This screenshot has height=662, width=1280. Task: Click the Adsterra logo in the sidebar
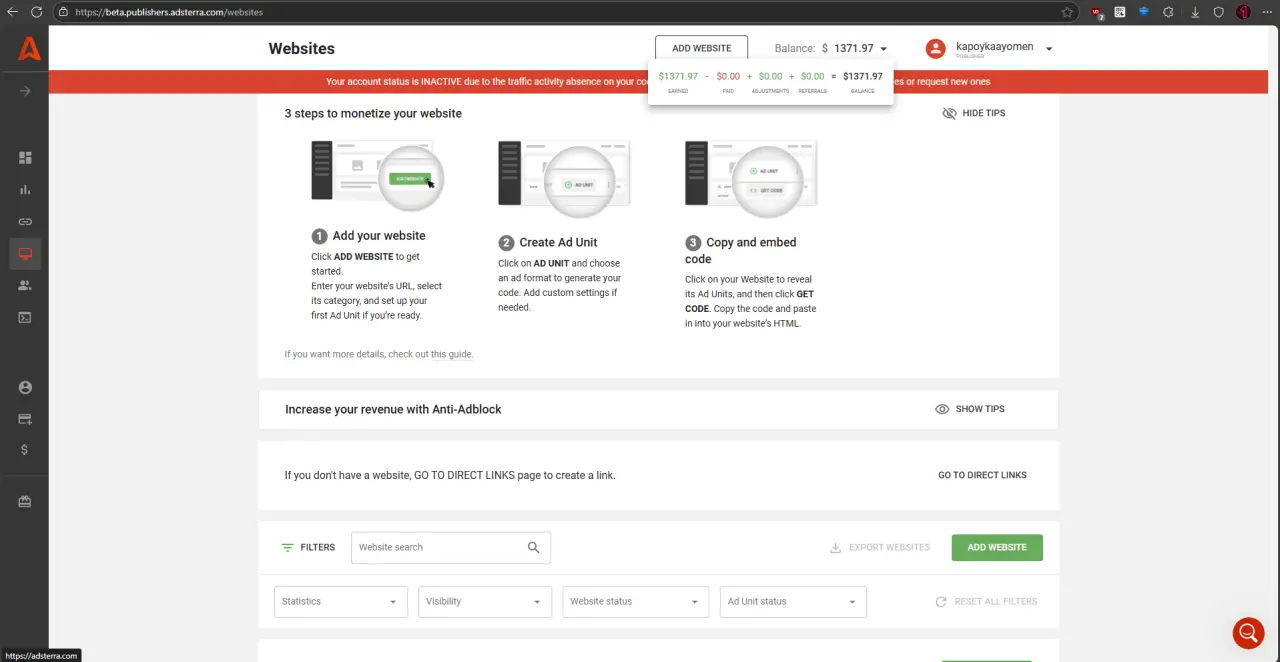[x=29, y=47]
